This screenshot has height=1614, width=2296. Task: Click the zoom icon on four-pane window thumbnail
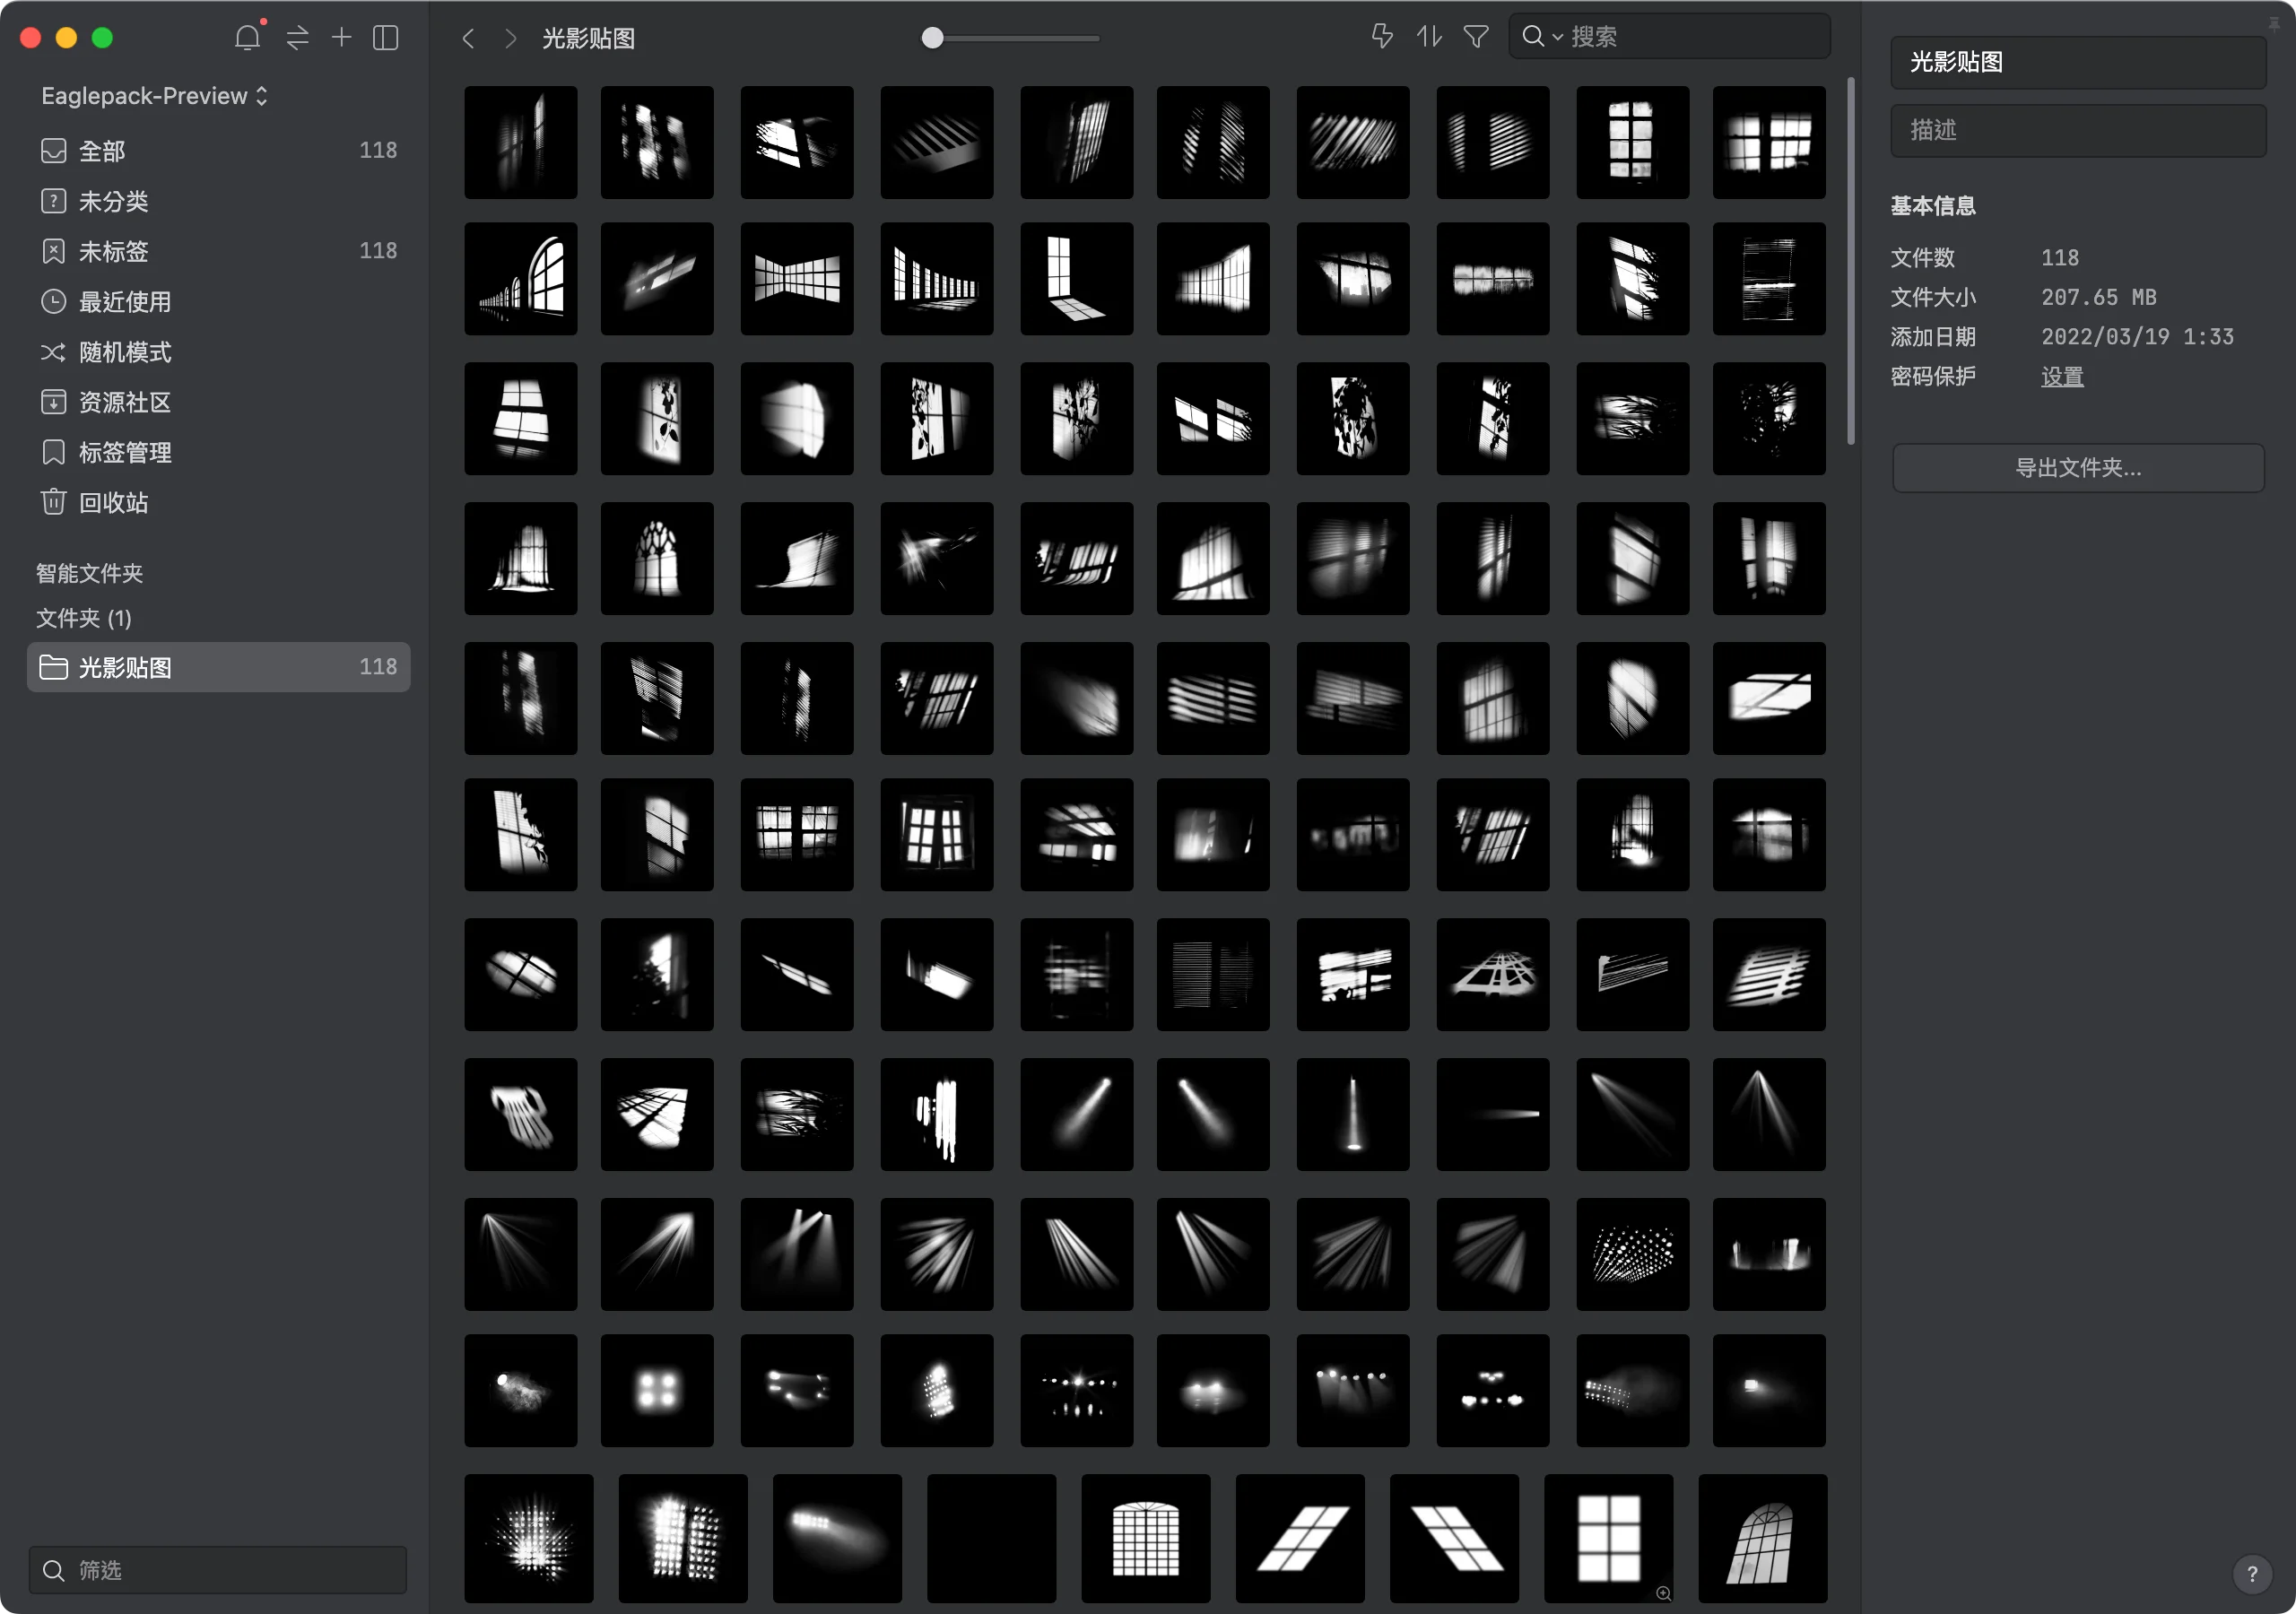click(1663, 1593)
